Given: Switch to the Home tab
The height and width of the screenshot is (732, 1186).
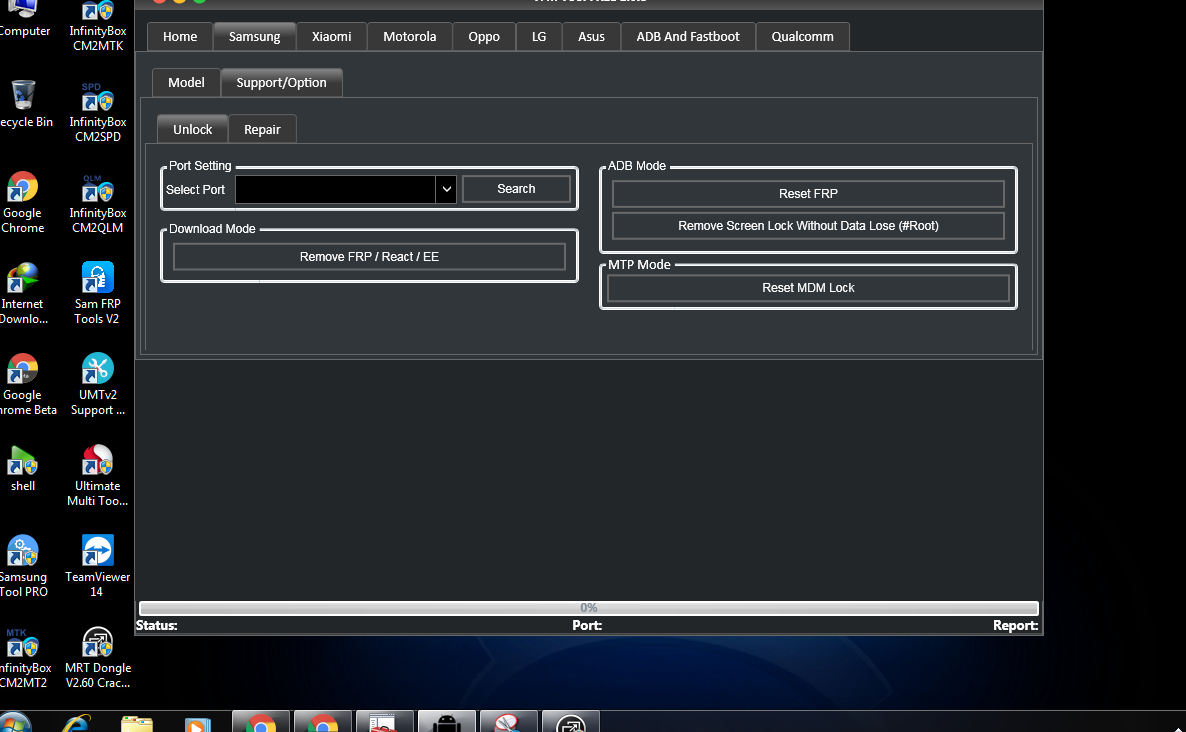Looking at the screenshot, I should [180, 36].
